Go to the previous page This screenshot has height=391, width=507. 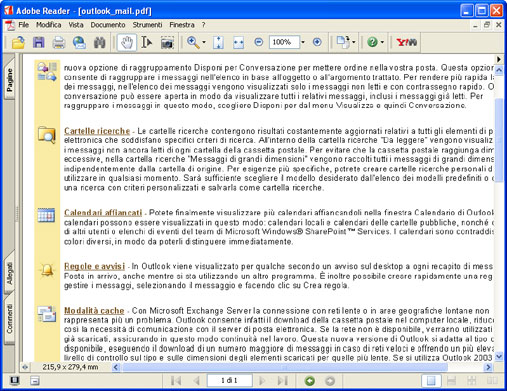point(197,380)
